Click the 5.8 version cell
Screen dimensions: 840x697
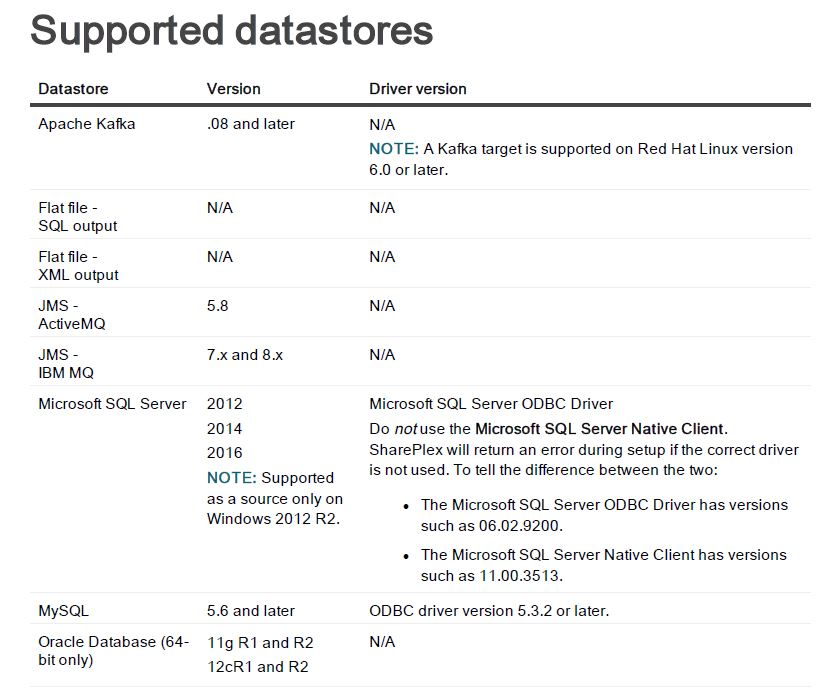tap(218, 306)
